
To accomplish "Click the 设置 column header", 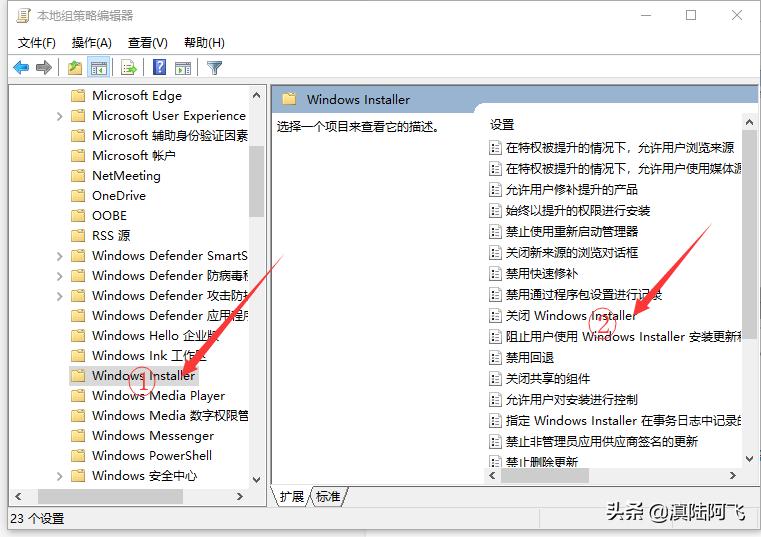I will (502, 125).
